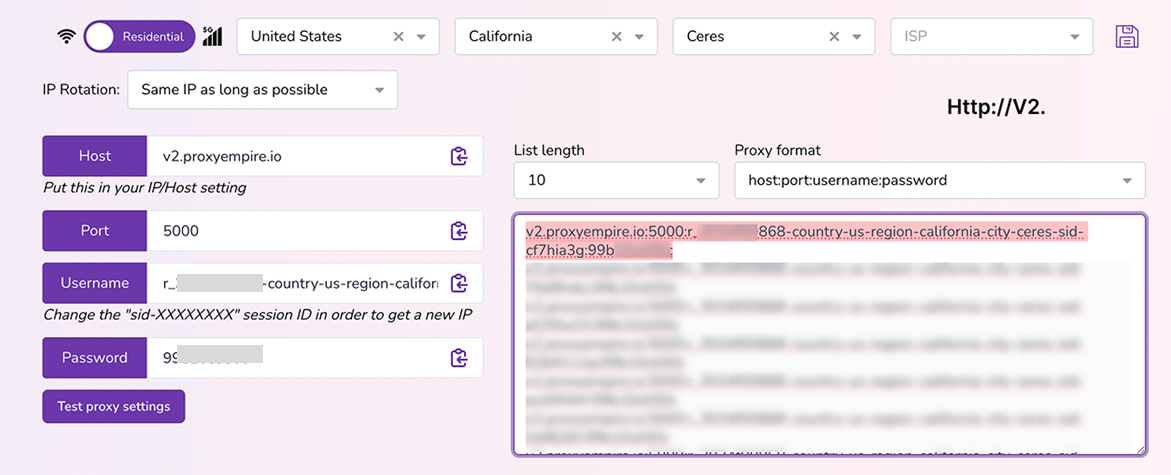Clear the California region selection
Viewport: 1171px width, 475px height.
pyautogui.click(x=617, y=37)
